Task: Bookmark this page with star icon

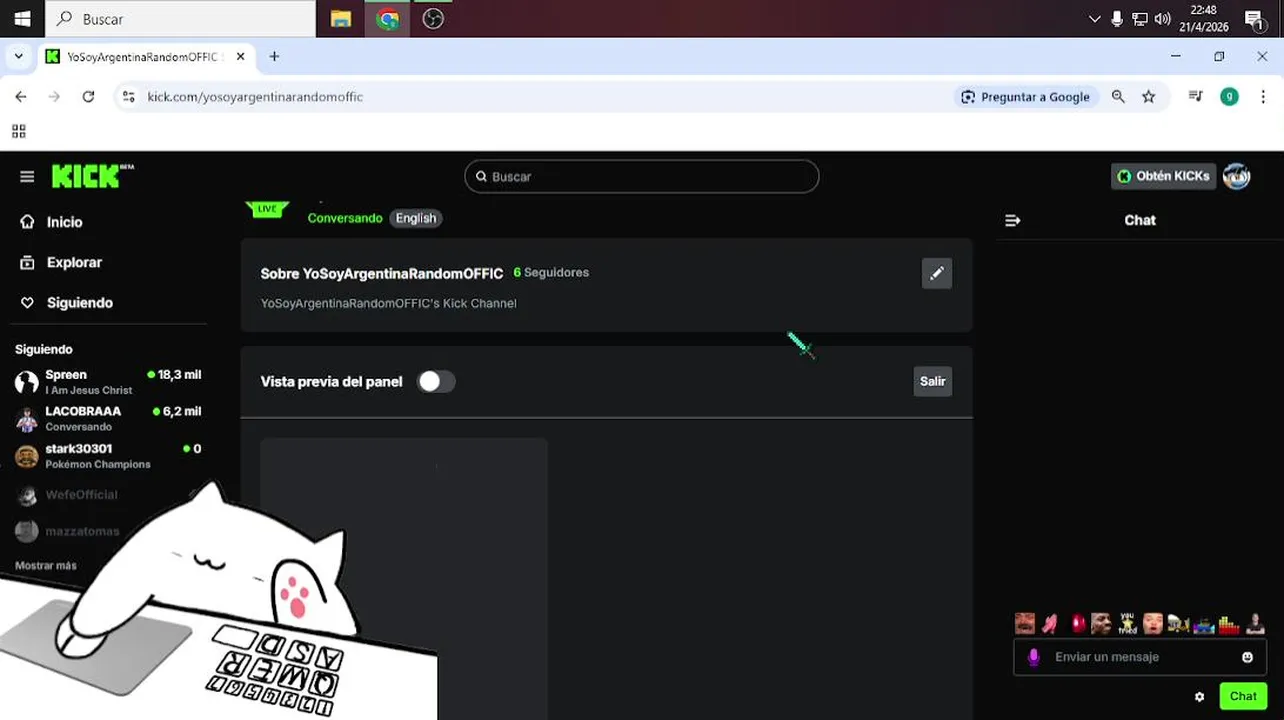Action: click(1148, 97)
